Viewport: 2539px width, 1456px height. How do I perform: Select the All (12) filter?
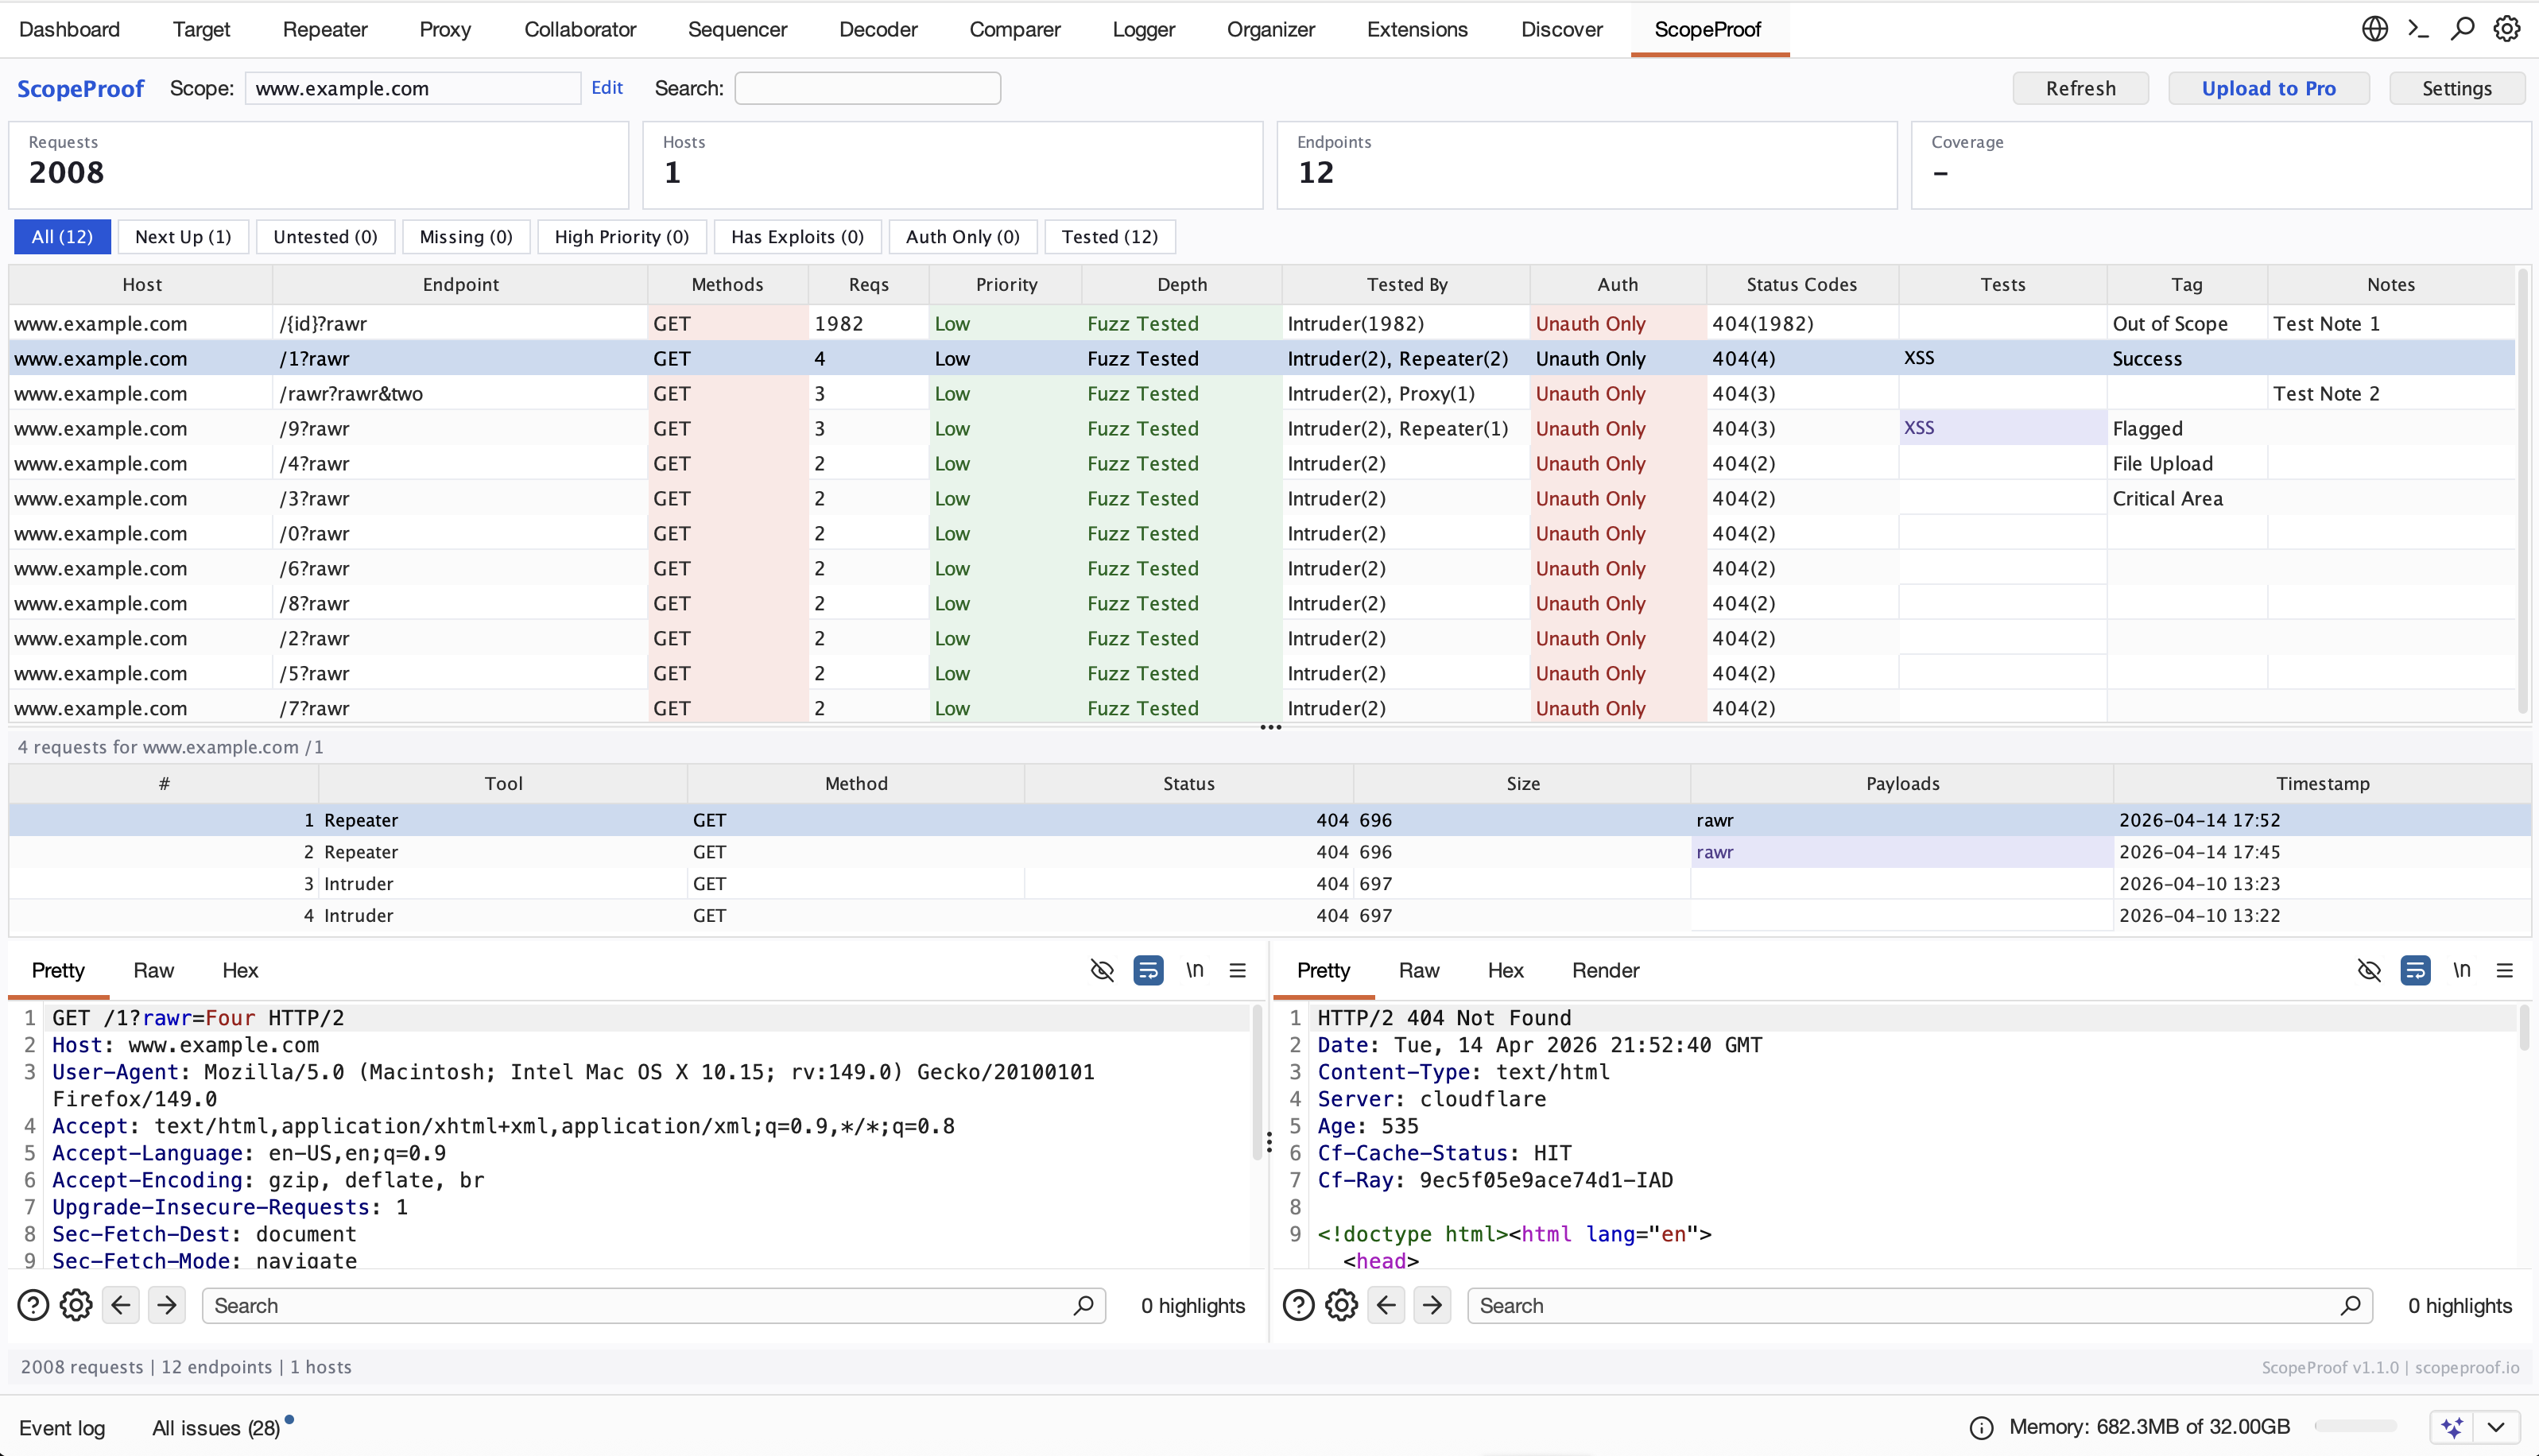(62, 237)
